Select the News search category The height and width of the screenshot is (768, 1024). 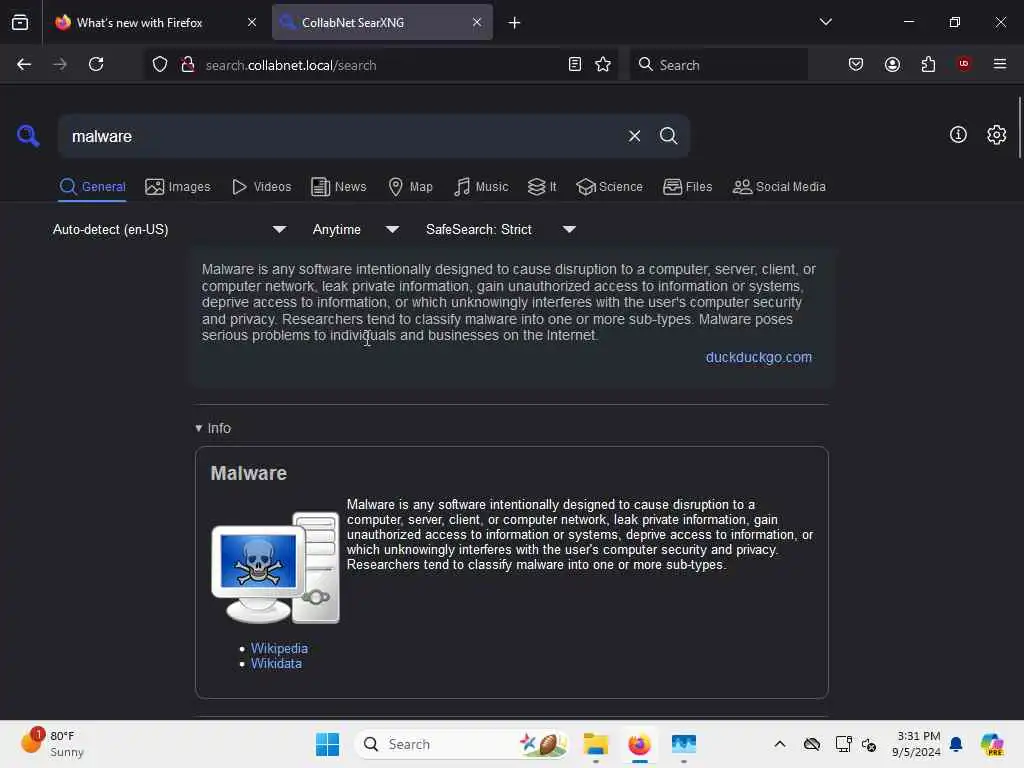338,187
